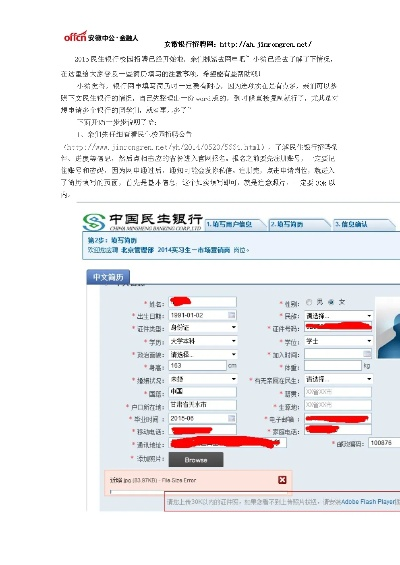Open the 政治面貌 dropdown
Screen dimensions: 400x565
tap(203, 355)
